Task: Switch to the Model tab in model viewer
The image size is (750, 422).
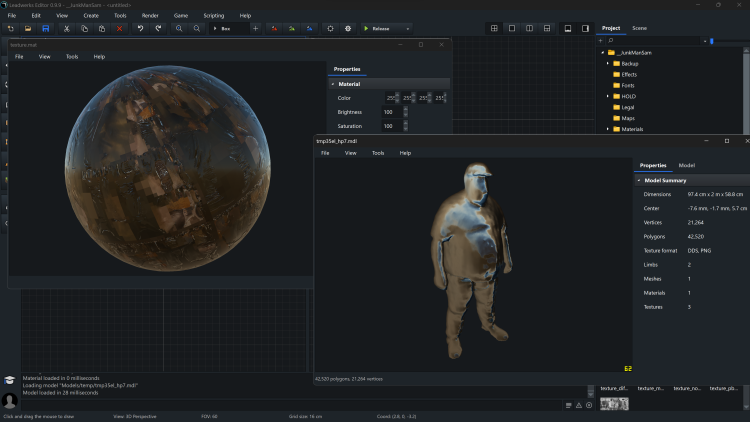Action: coord(687,165)
